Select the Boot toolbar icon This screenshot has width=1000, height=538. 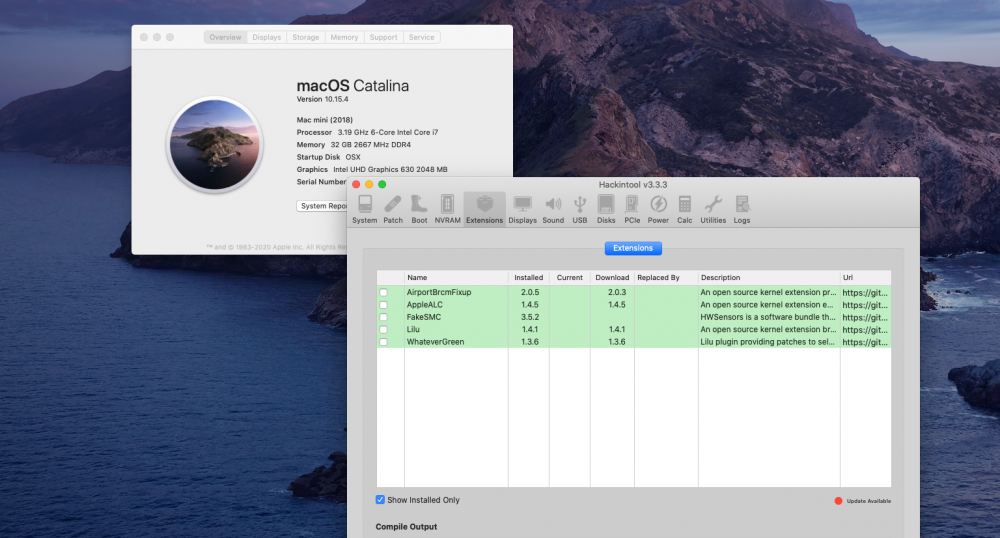[x=419, y=209]
